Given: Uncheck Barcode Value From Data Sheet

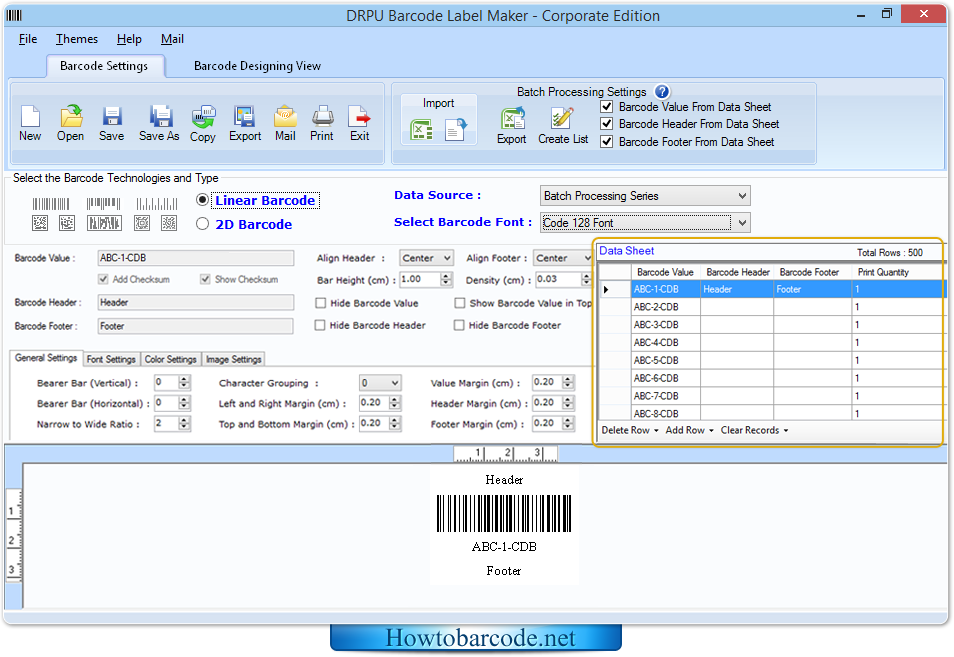Looking at the screenshot, I should pos(607,107).
